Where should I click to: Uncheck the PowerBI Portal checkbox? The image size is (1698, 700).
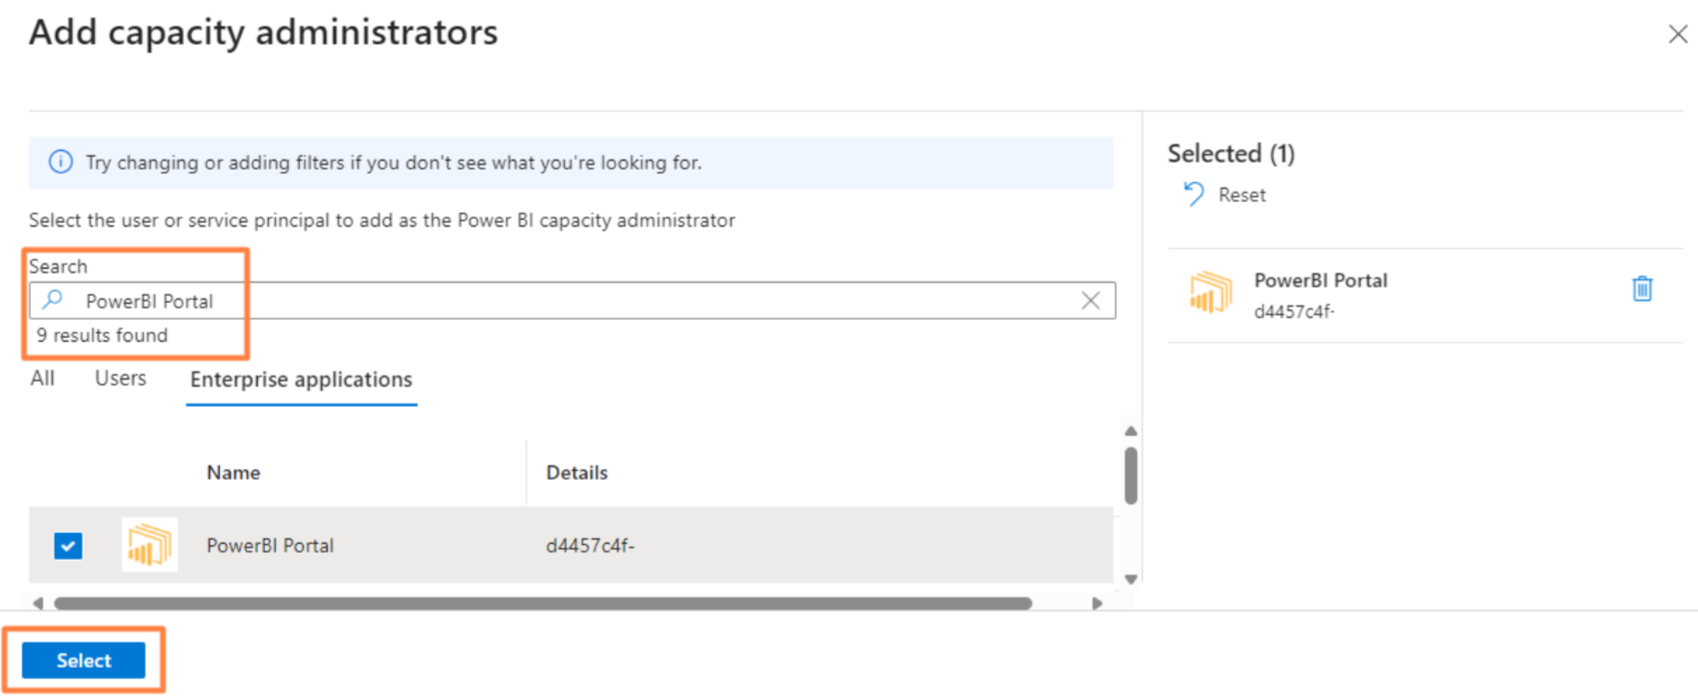point(68,546)
